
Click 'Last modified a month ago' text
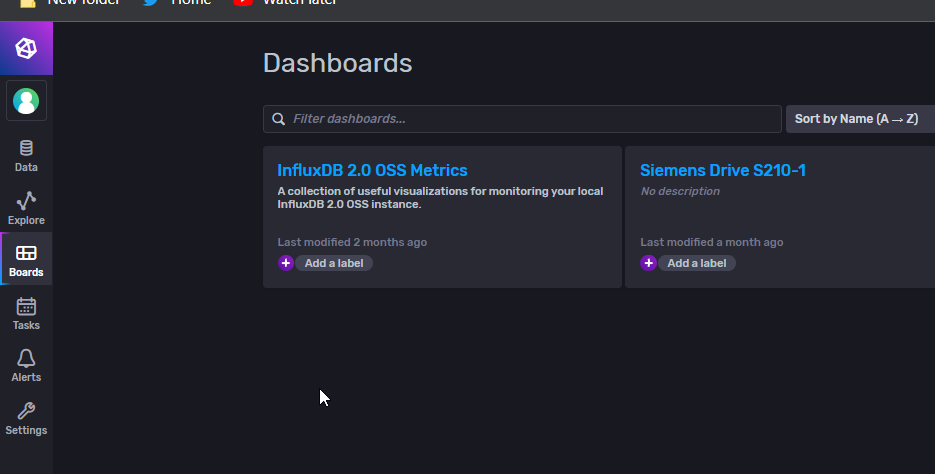(x=711, y=242)
